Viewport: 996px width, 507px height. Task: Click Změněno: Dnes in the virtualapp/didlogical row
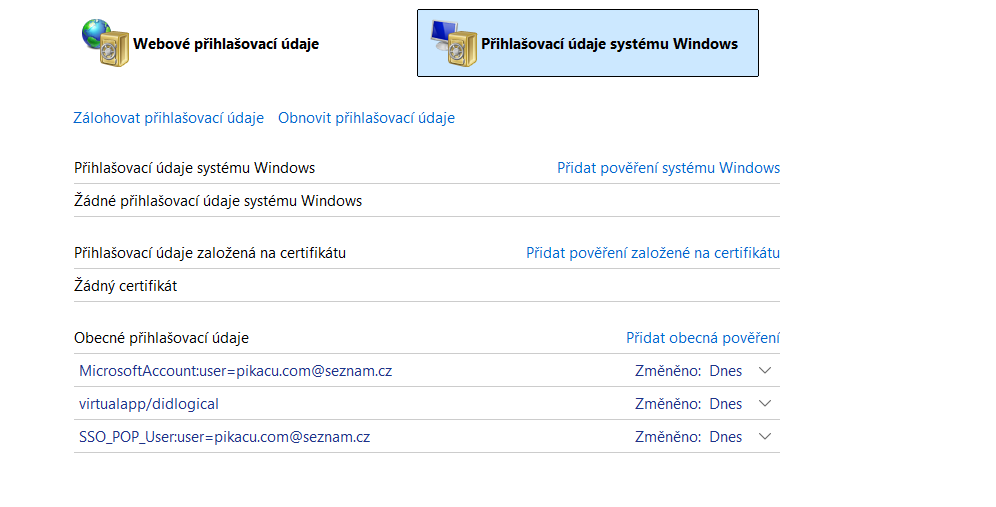point(689,404)
